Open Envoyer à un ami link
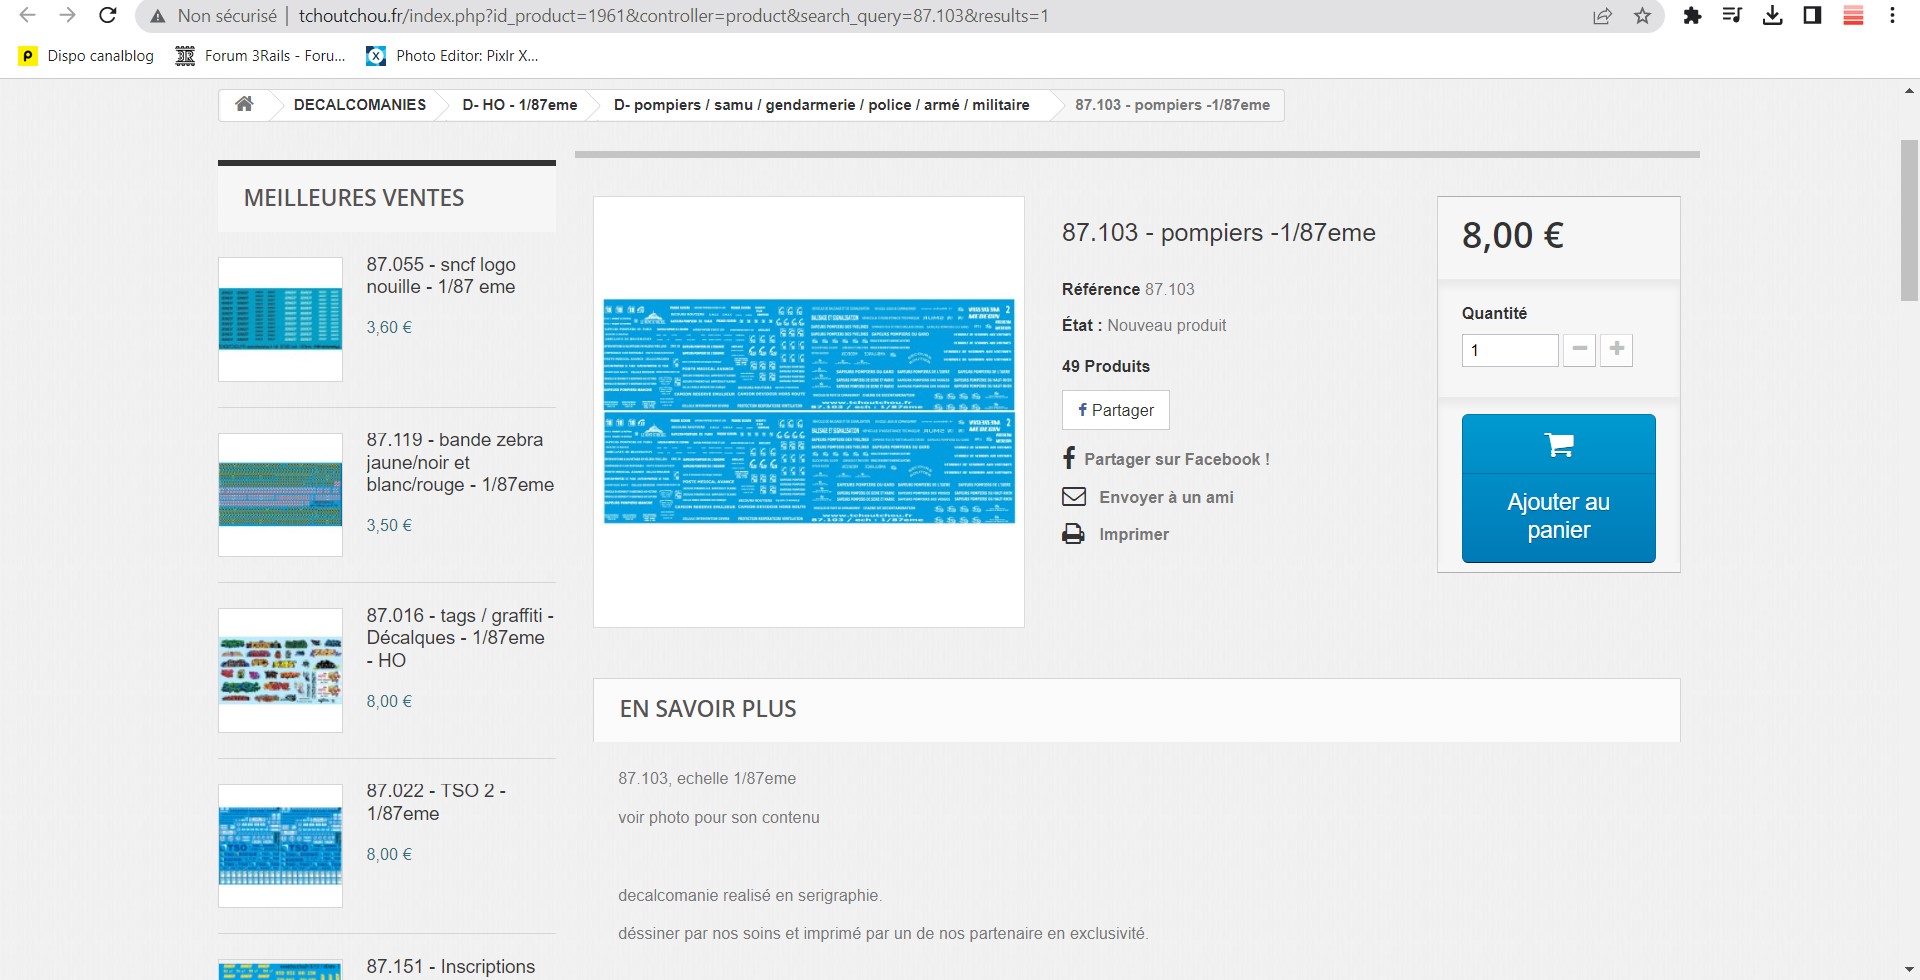This screenshot has height=980, width=1920. coord(1165,497)
